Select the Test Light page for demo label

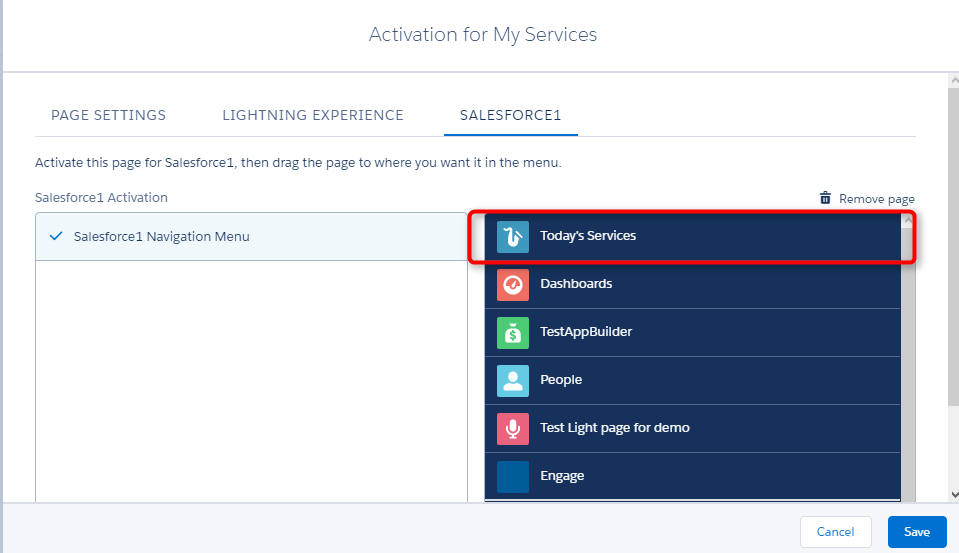coord(615,428)
